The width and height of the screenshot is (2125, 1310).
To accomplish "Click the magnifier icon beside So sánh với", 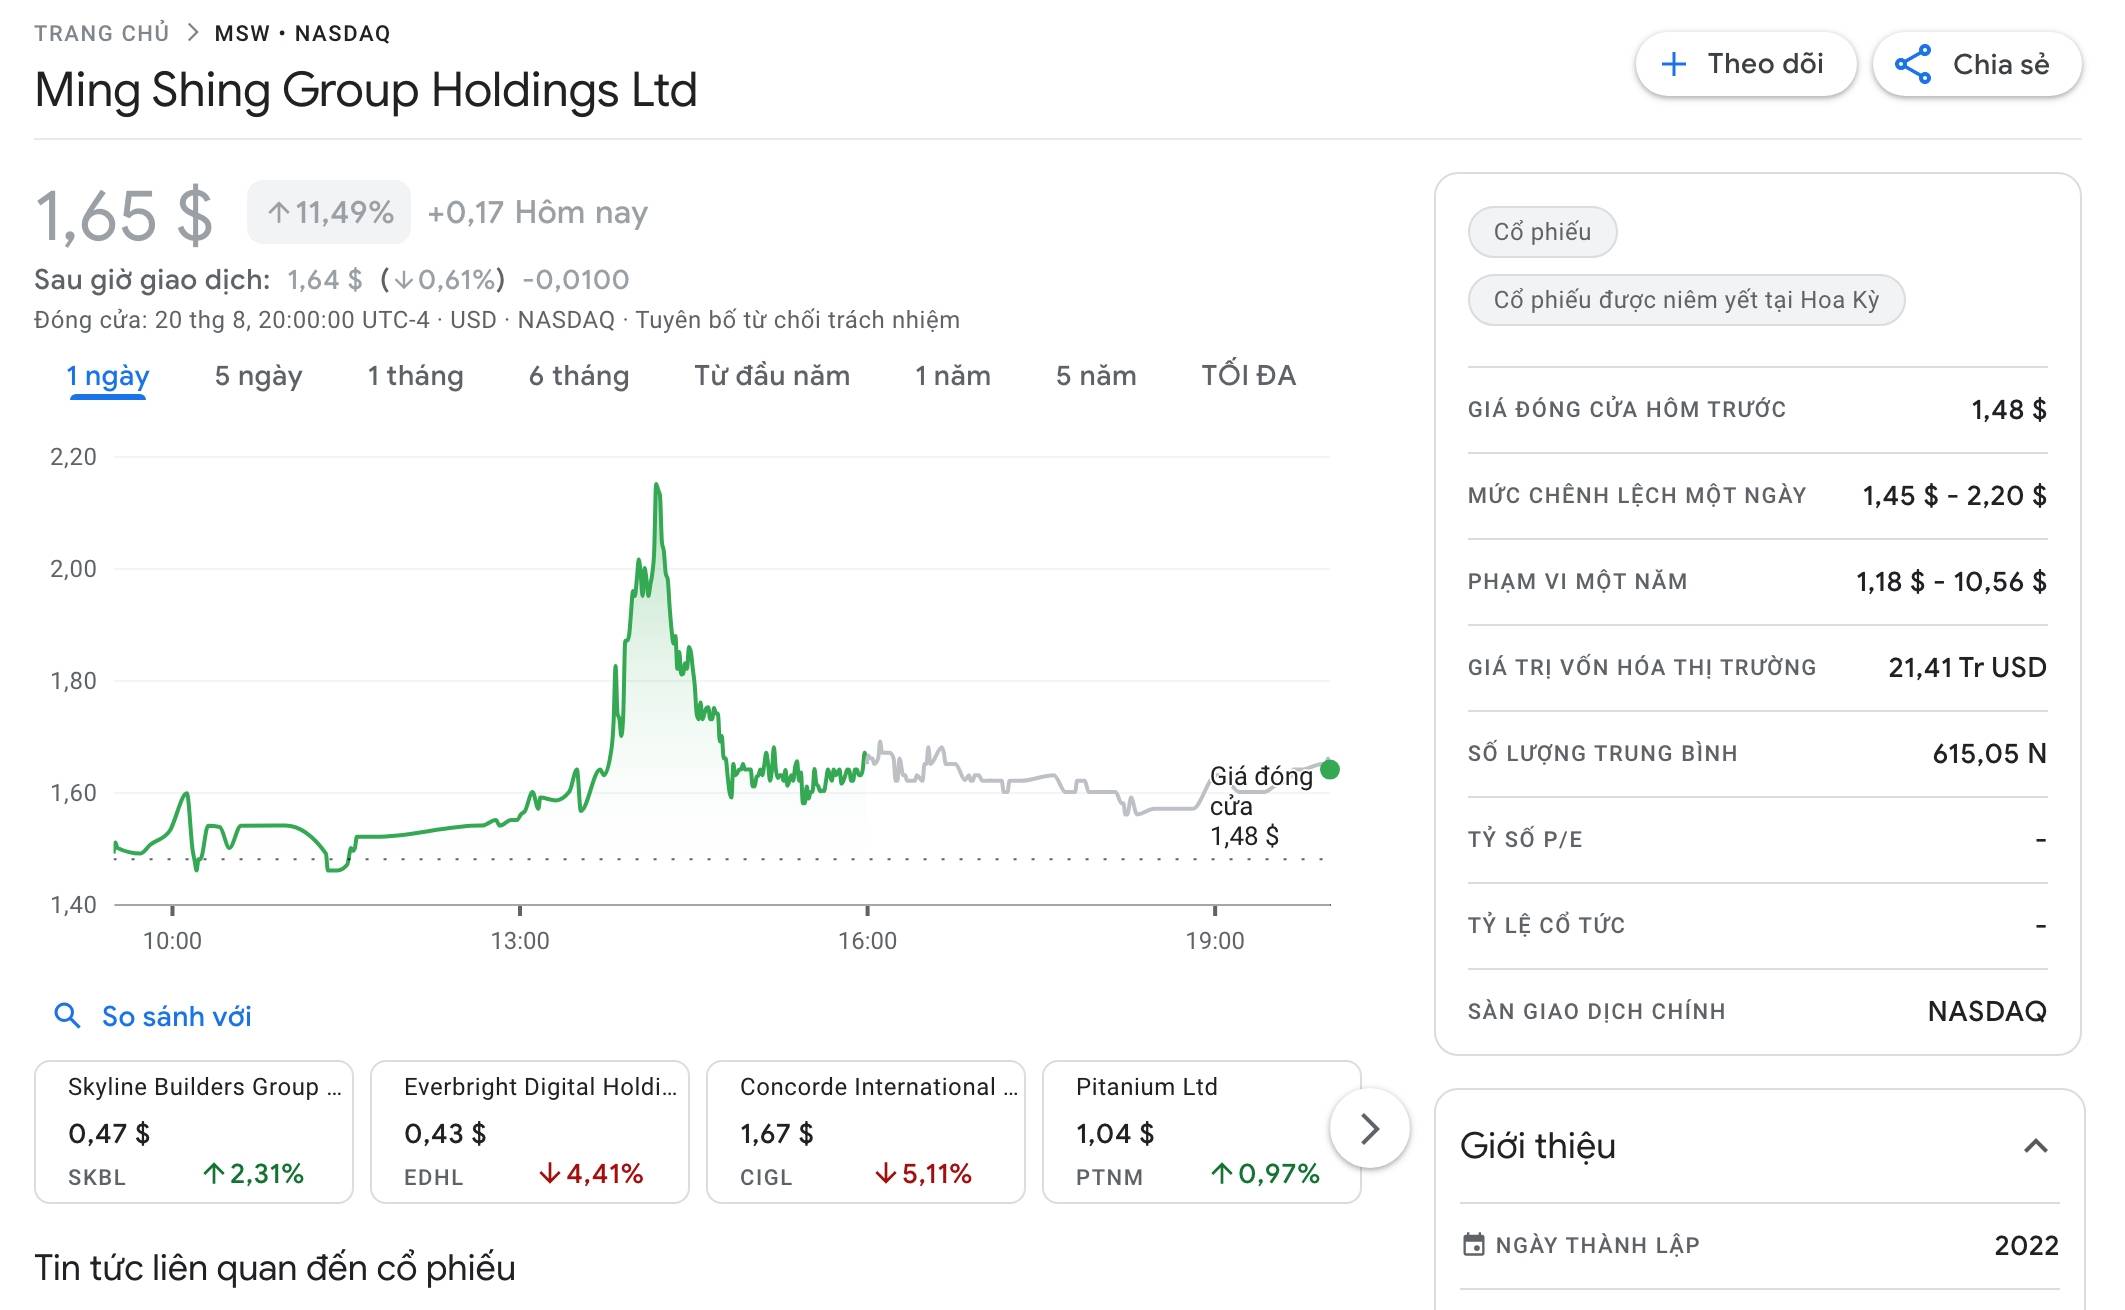I will pyautogui.click(x=67, y=1016).
